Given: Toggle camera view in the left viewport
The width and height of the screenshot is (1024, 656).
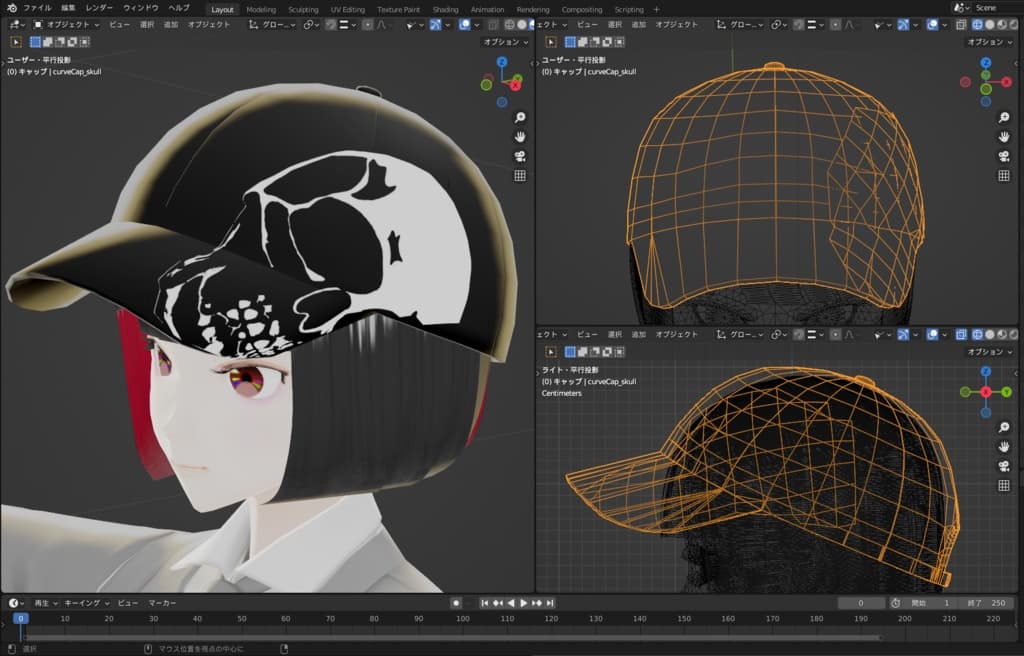Looking at the screenshot, I should pyautogui.click(x=520, y=156).
